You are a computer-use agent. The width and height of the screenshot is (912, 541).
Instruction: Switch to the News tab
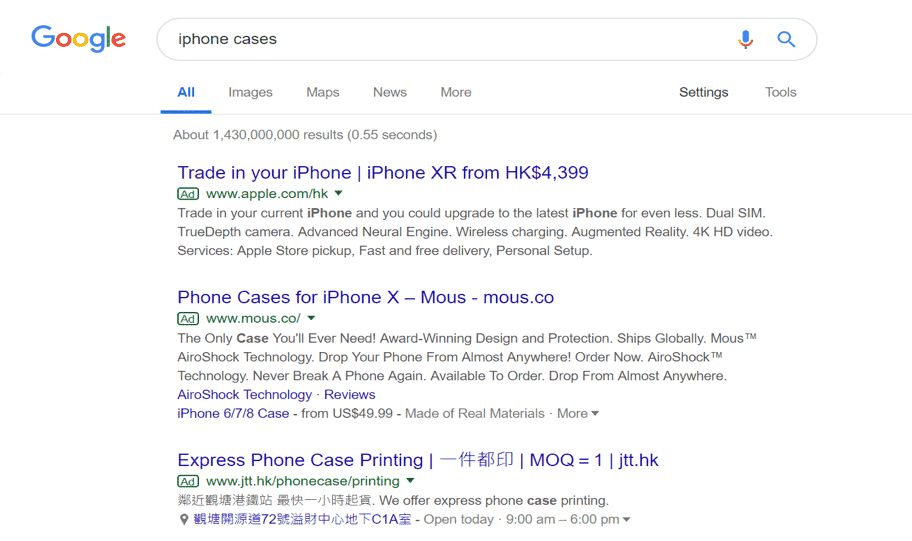pyautogui.click(x=390, y=92)
